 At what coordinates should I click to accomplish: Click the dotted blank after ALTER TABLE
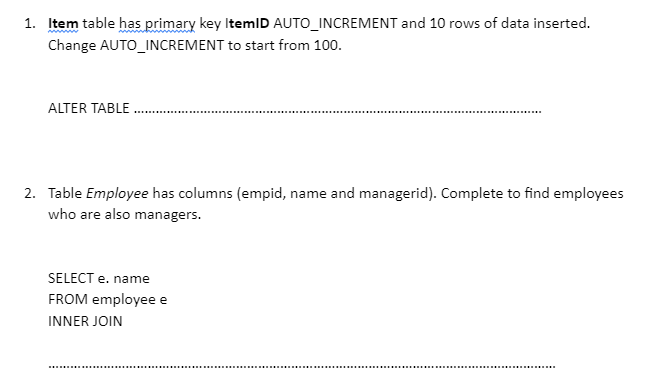point(338,111)
